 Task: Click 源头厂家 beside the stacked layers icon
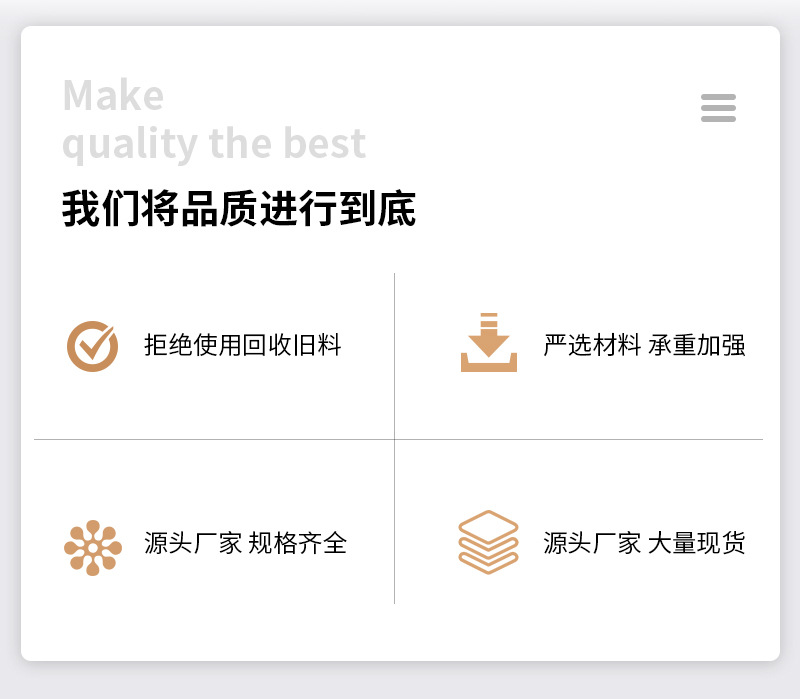pyautogui.click(x=592, y=542)
